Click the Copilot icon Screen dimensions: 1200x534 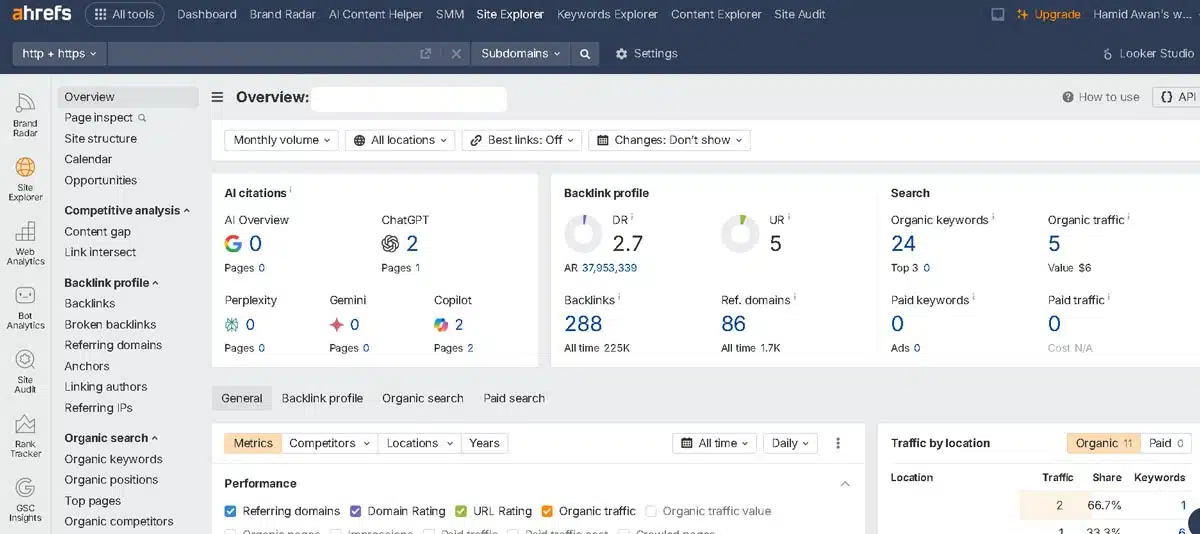tap(441, 324)
